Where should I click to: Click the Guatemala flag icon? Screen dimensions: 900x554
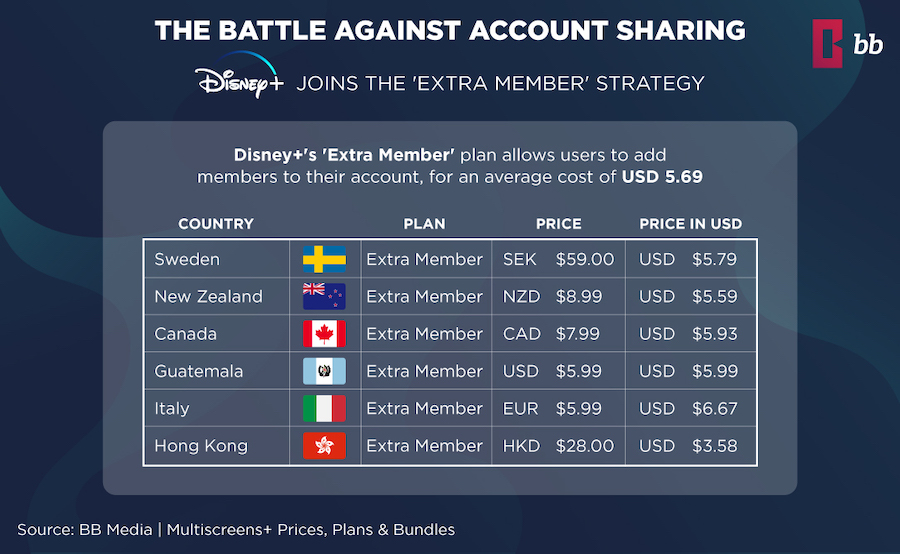[324, 371]
